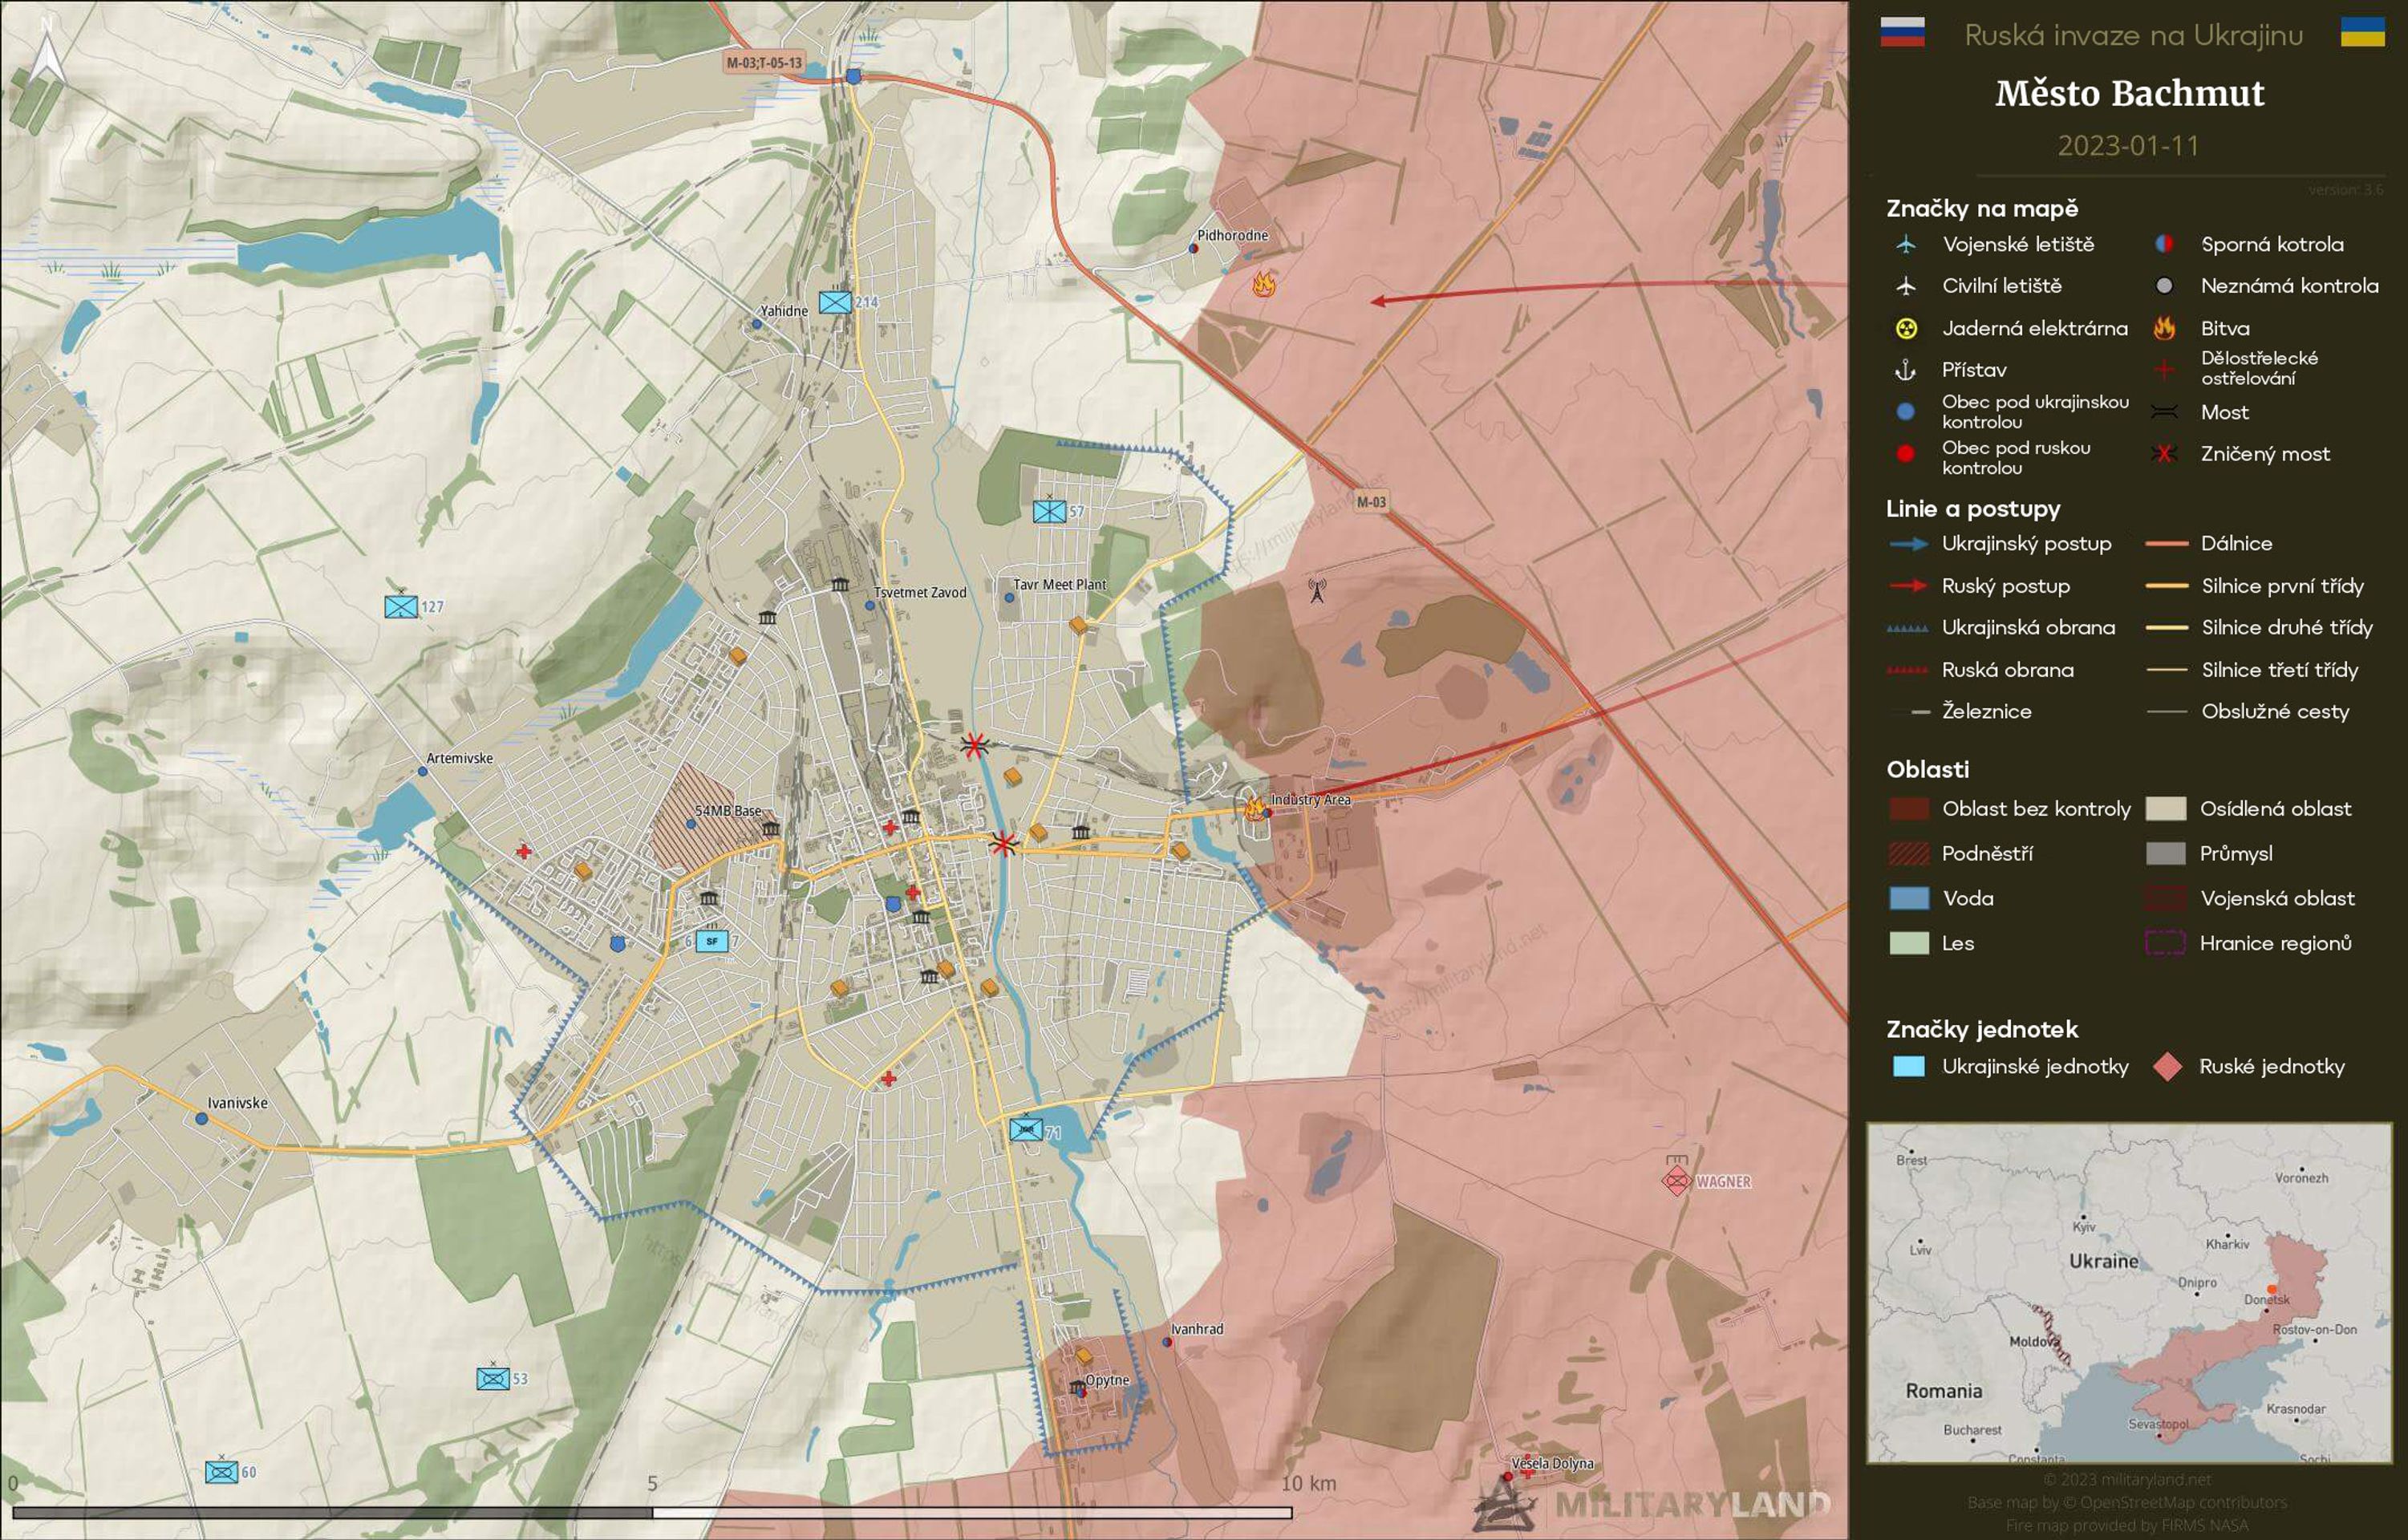Click the Pidhorodne settlement label
The width and height of the screenshot is (2408, 1540).
pos(1233,235)
